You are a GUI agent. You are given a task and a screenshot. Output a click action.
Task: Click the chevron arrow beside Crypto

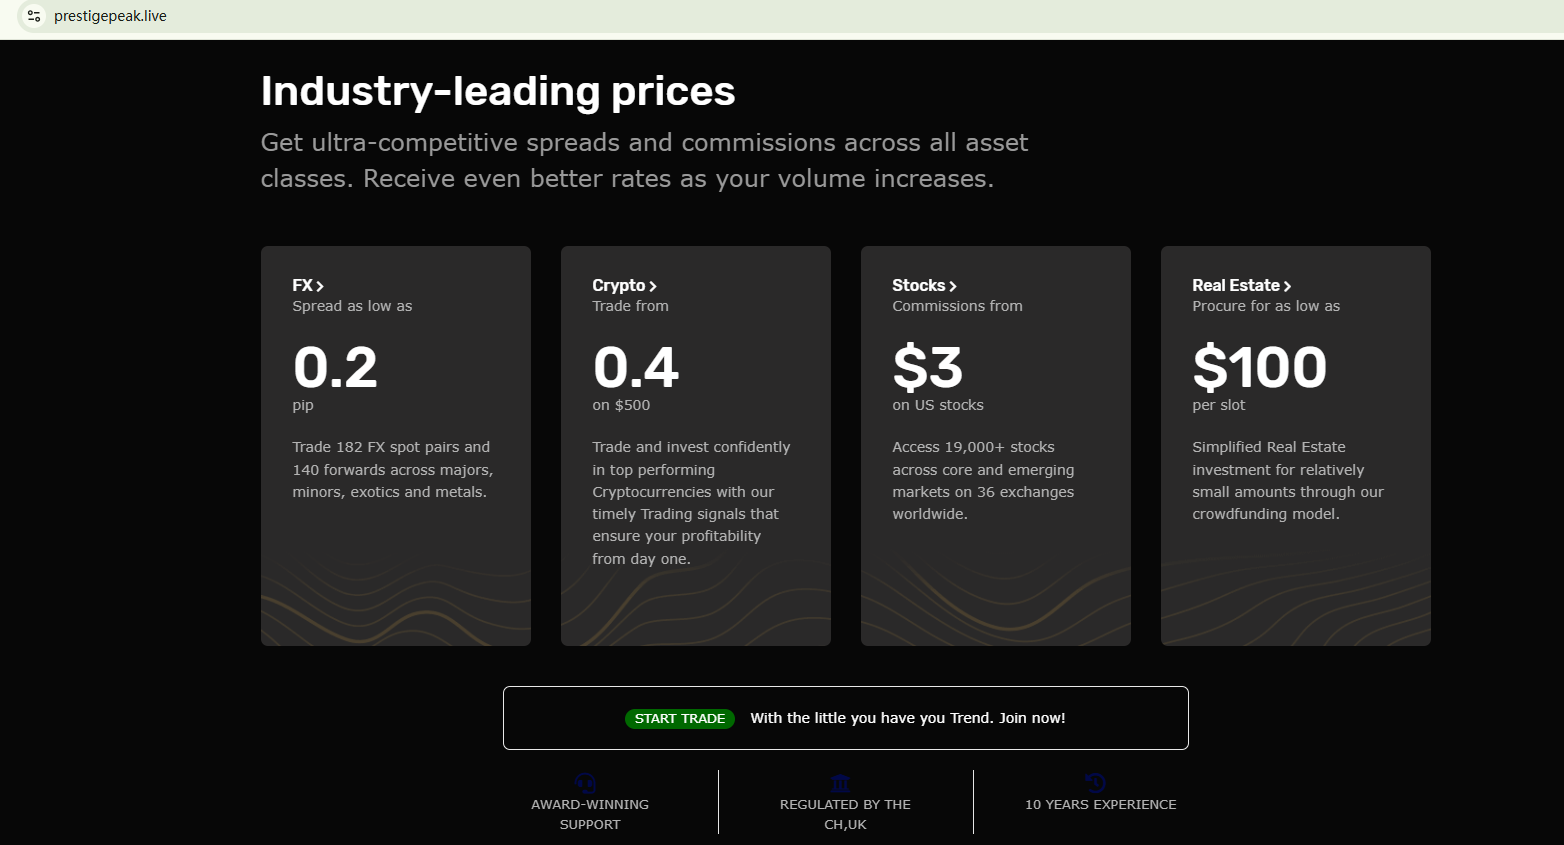tap(653, 286)
